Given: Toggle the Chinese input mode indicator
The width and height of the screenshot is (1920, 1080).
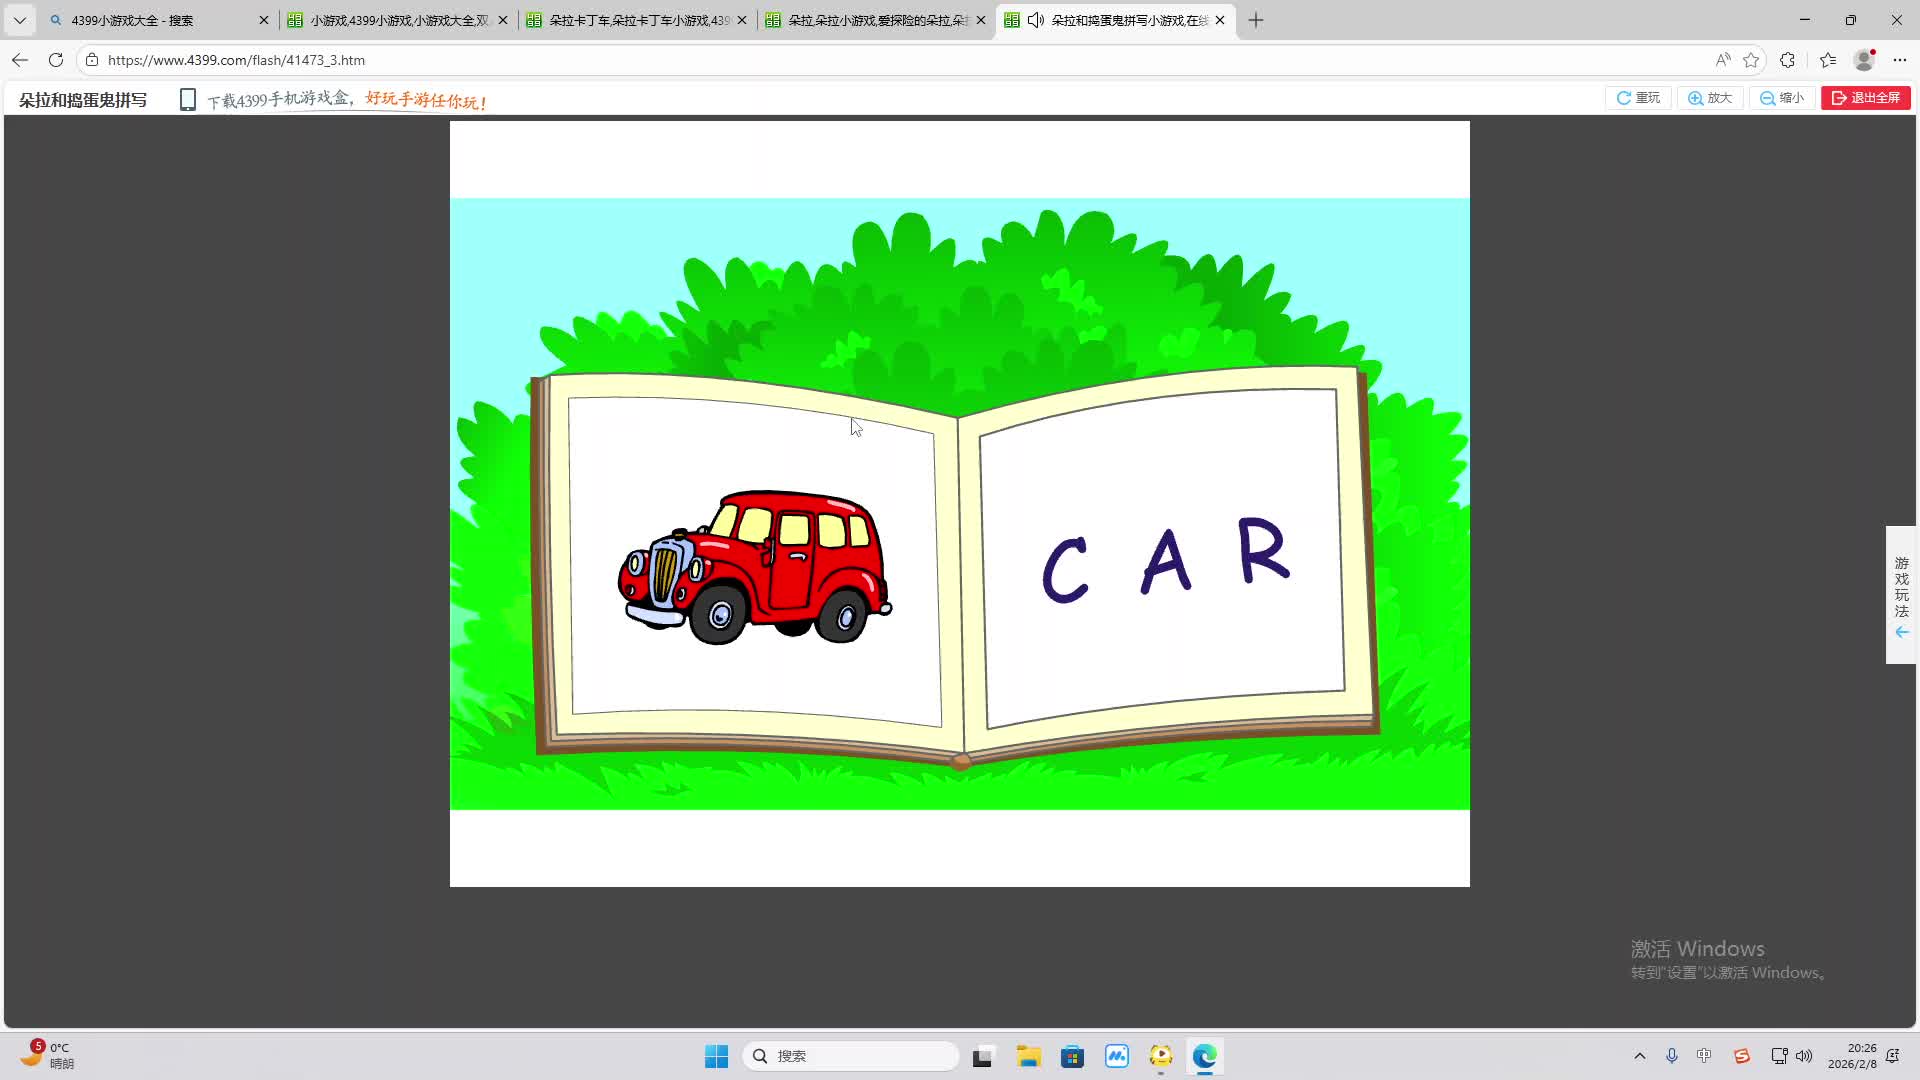Looking at the screenshot, I should (1704, 1056).
